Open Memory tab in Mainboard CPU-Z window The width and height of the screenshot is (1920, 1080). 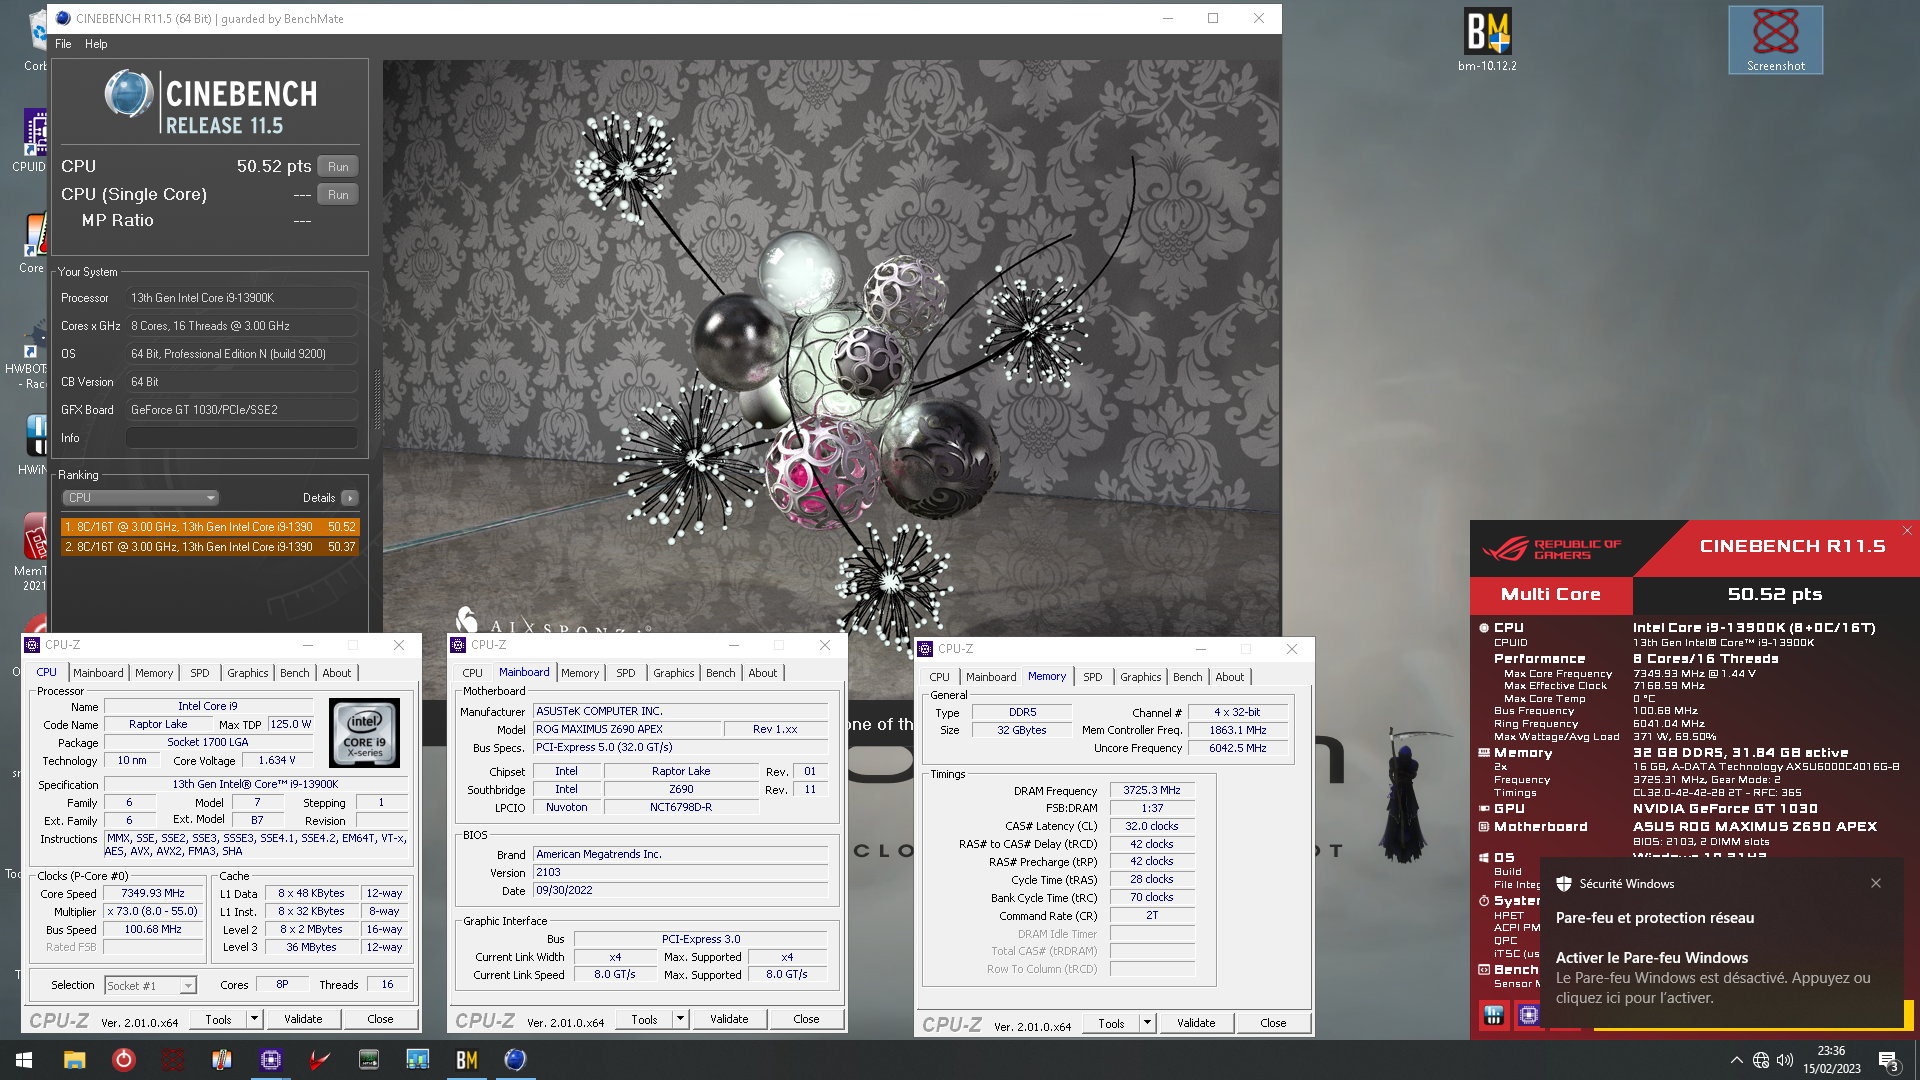580,673
